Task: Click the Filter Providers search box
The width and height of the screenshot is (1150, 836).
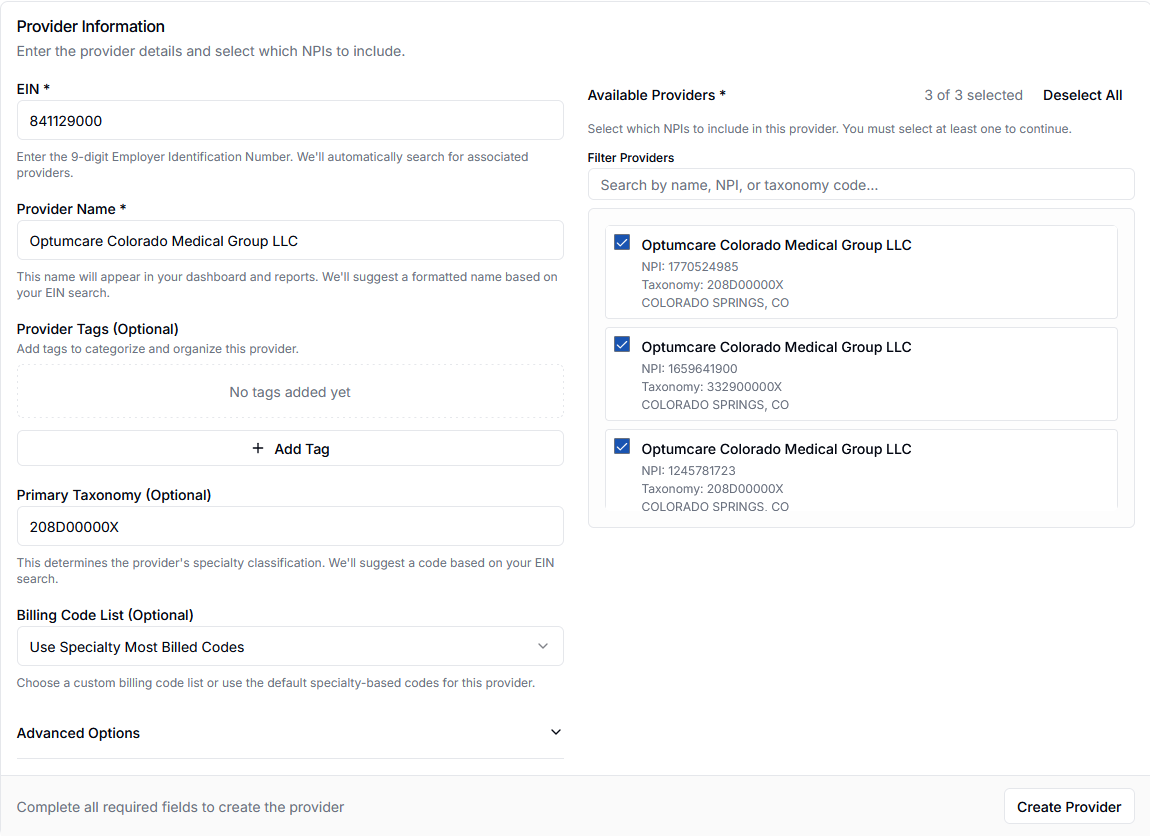Action: pos(860,184)
